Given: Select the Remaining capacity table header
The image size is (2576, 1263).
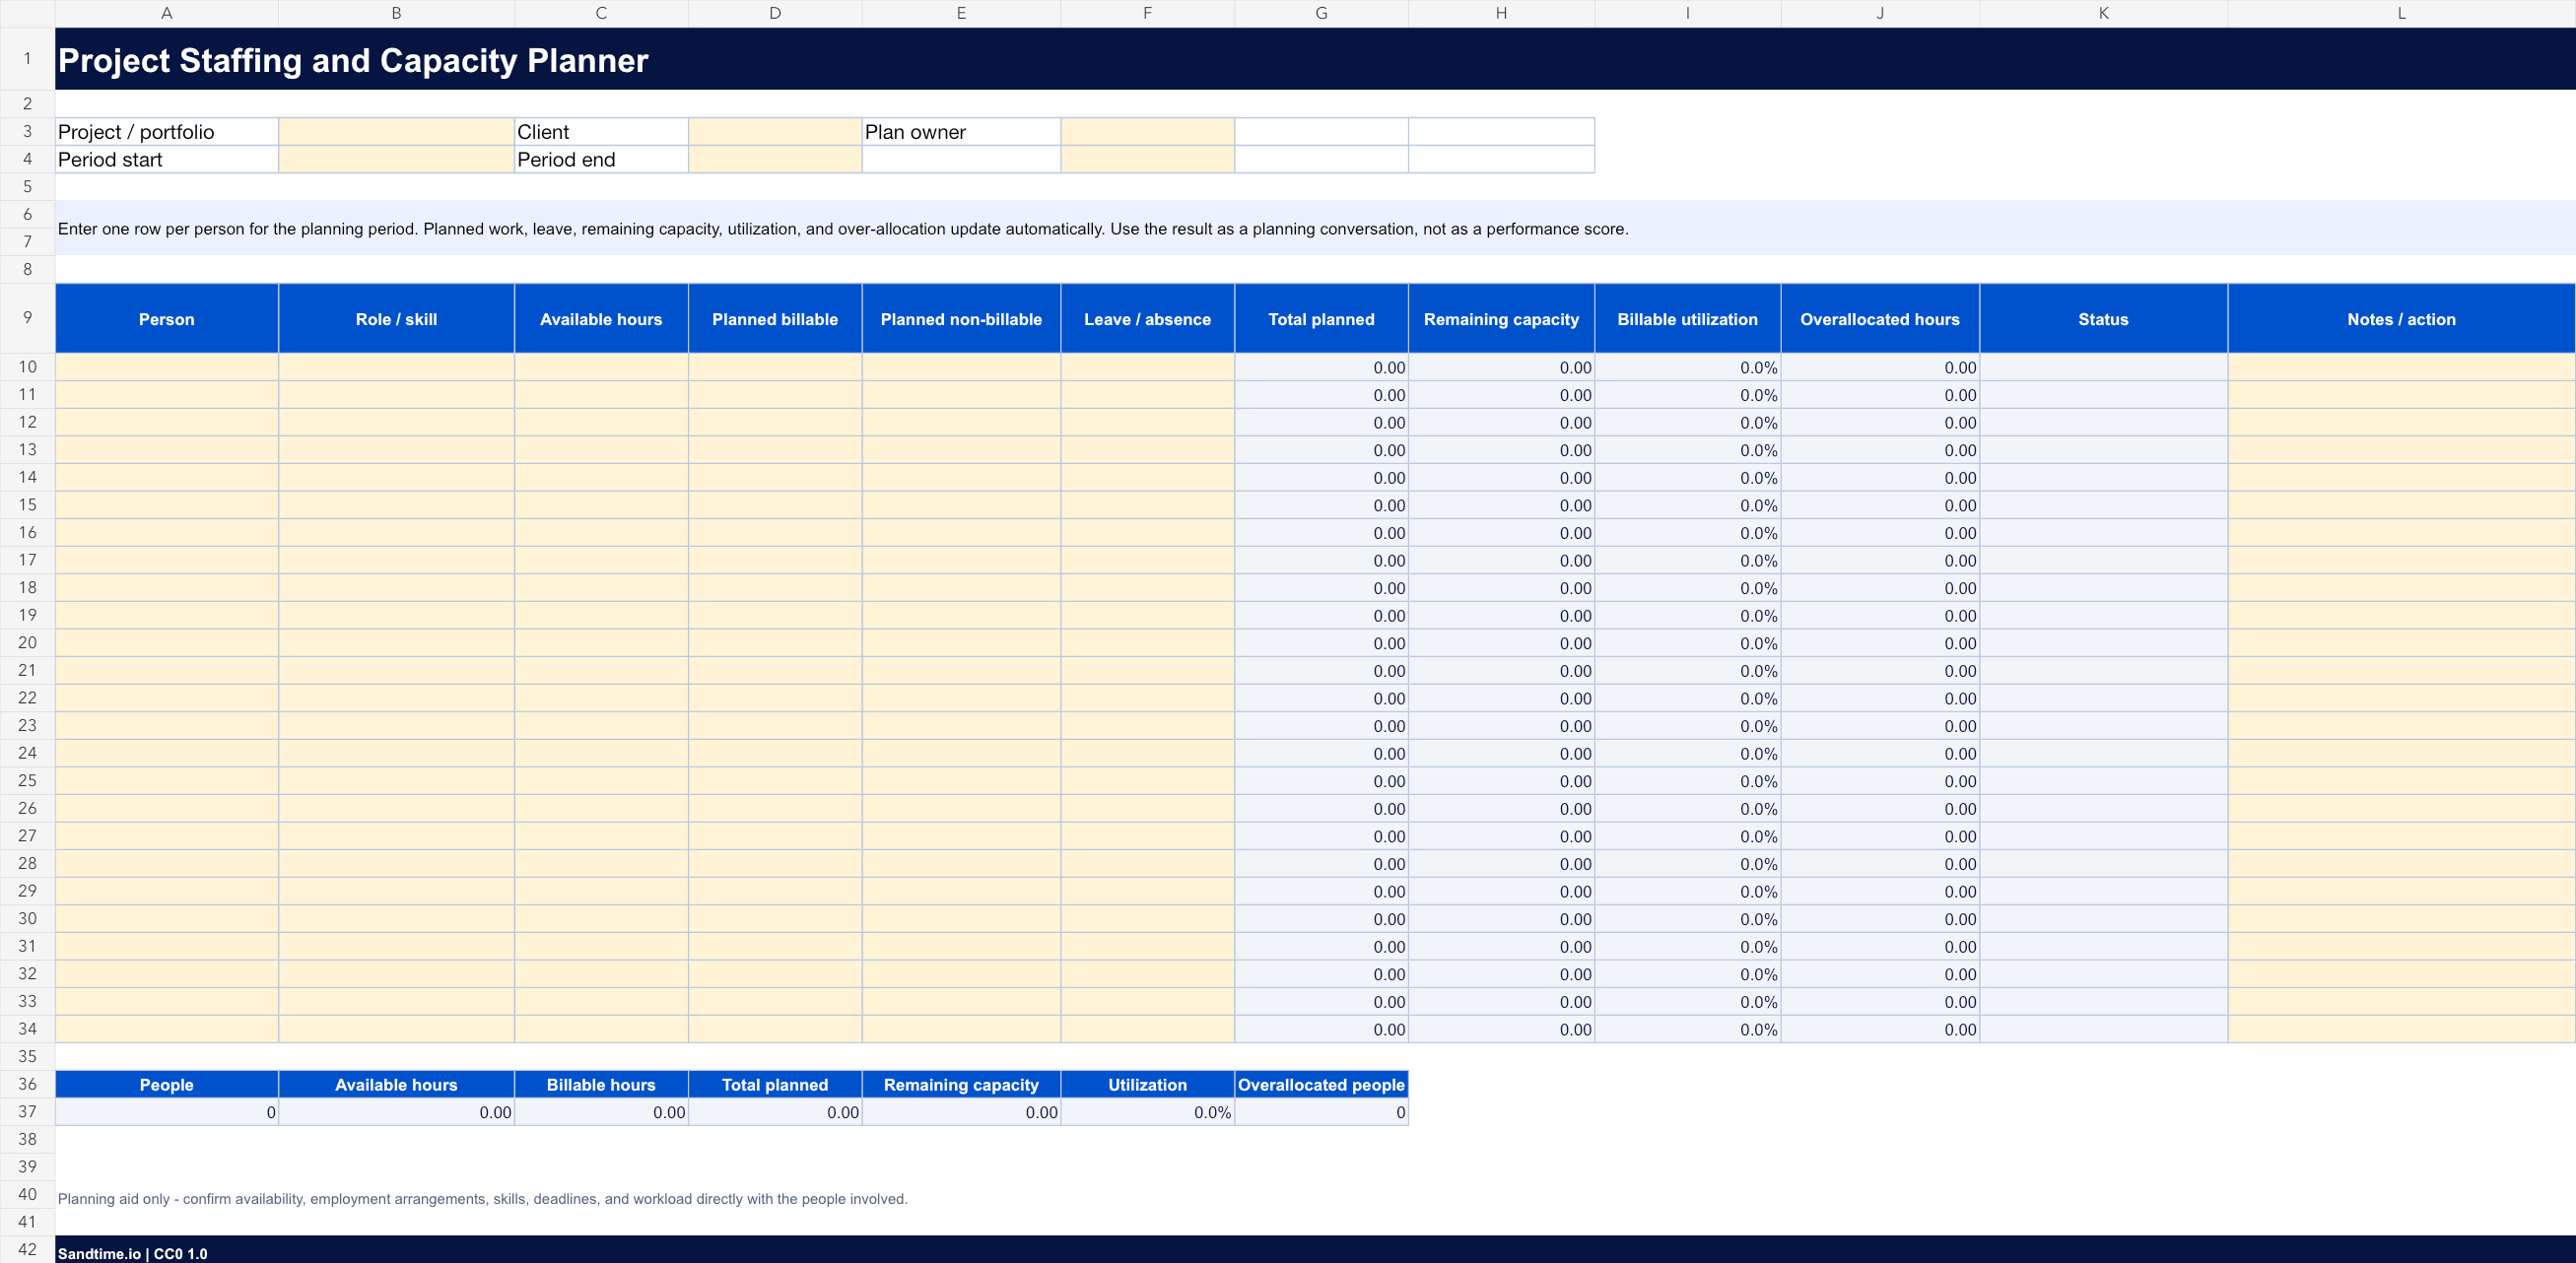Looking at the screenshot, I should pyautogui.click(x=1501, y=319).
